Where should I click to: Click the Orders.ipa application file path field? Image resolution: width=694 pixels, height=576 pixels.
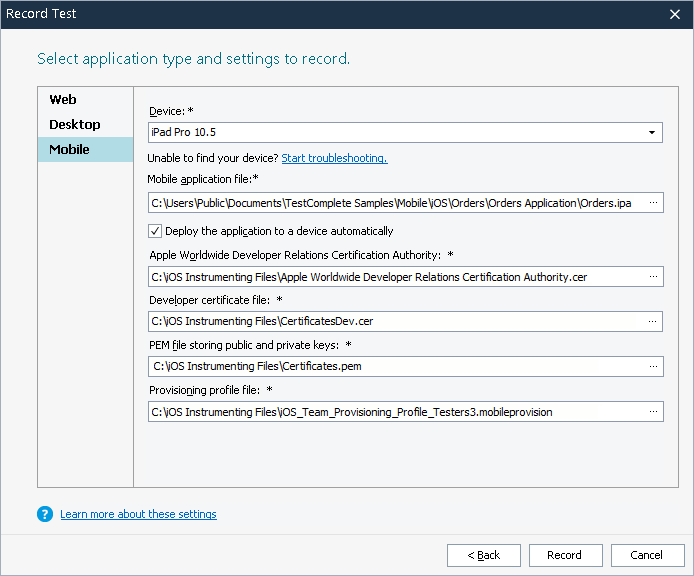[392, 203]
